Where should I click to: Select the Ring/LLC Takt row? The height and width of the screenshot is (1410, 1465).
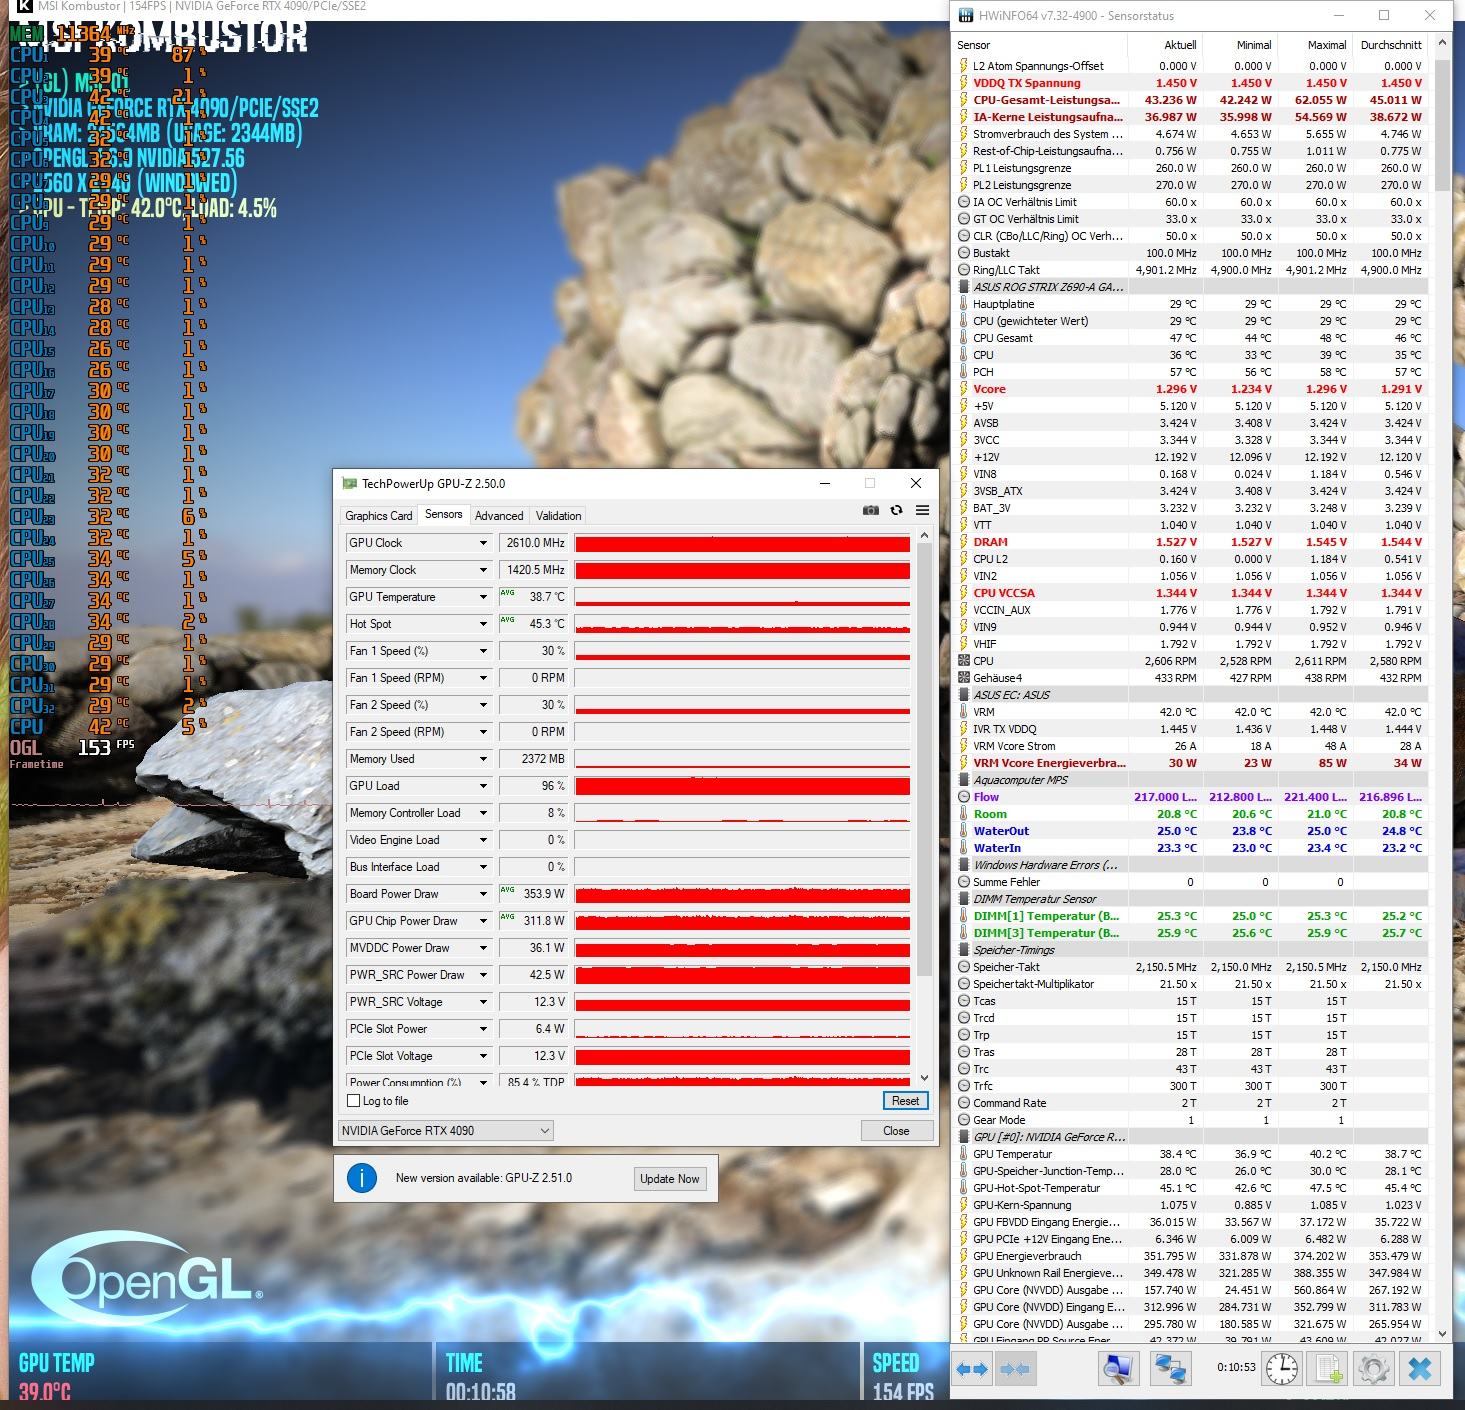click(x=1191, y=270)
